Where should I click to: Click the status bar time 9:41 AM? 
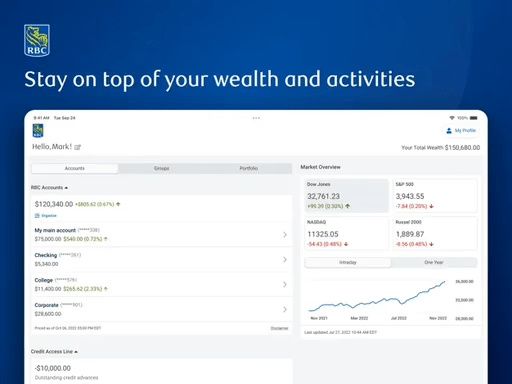[x=41, y=118]
